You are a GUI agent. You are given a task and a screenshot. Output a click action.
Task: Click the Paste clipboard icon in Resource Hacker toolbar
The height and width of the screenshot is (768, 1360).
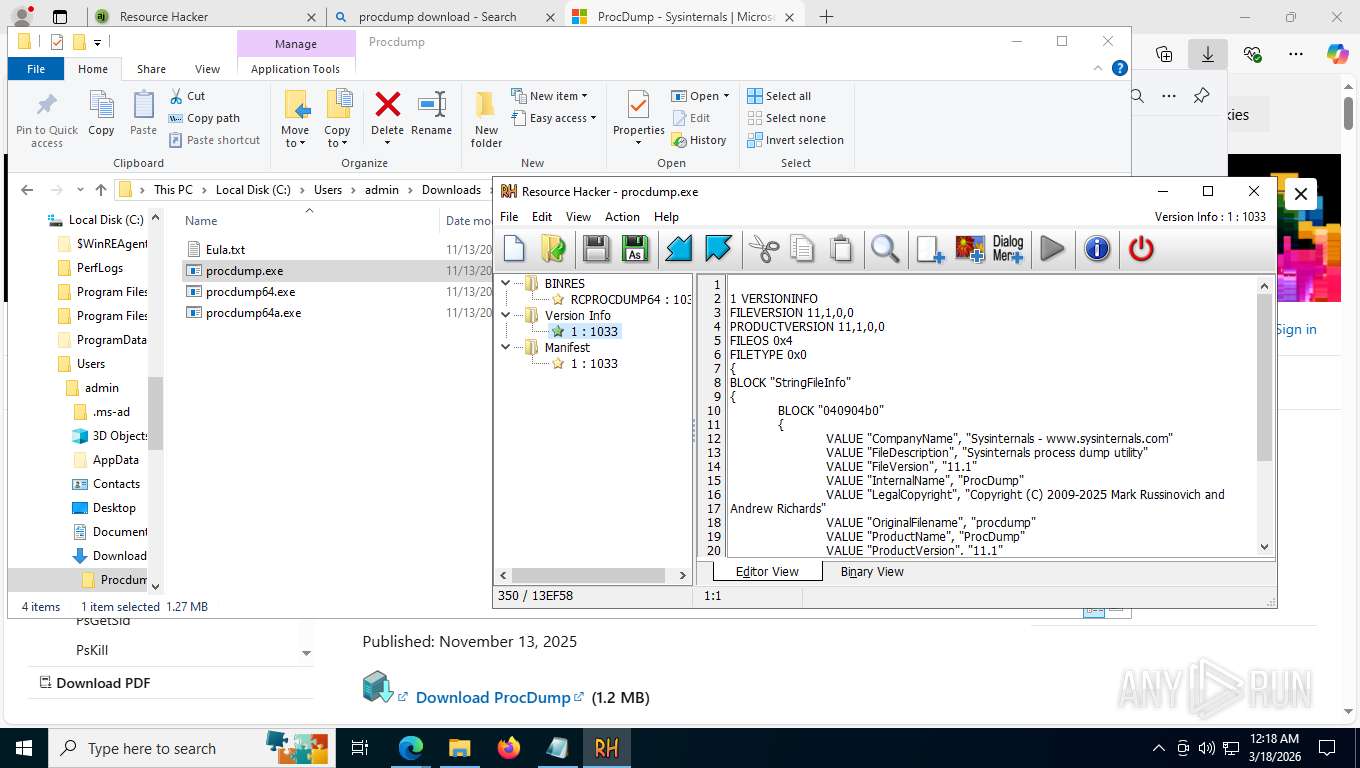coord(841,248)
